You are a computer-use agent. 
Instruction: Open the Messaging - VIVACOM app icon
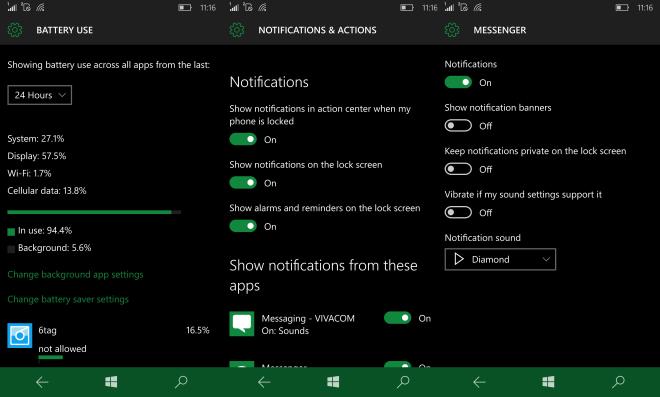tap(242, 324)
